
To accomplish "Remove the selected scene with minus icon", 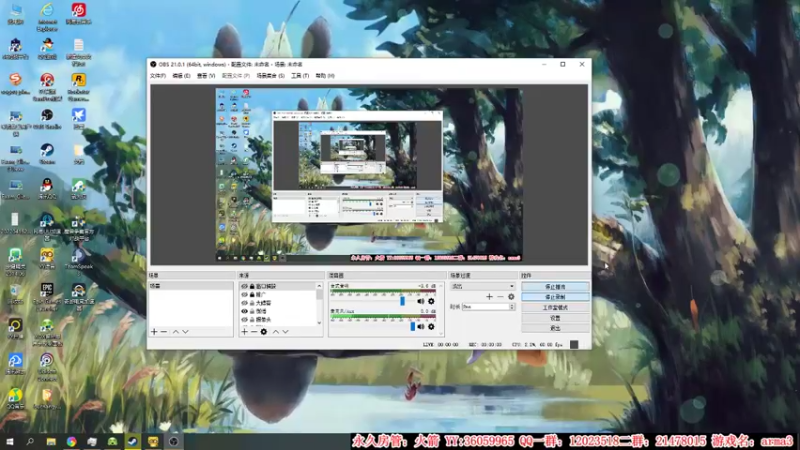I will pos(164,332).
